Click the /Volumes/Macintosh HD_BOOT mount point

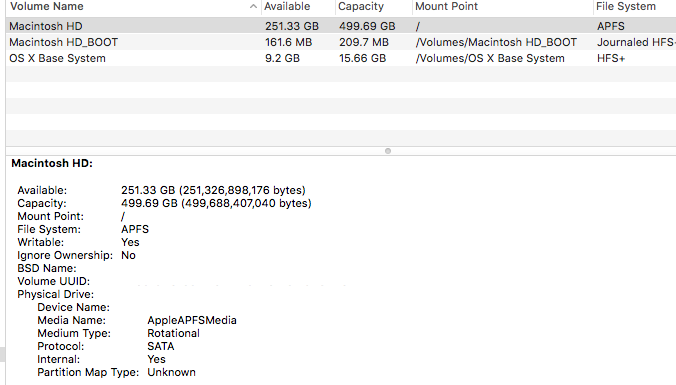pyautogui.click(x=496, y=42)
